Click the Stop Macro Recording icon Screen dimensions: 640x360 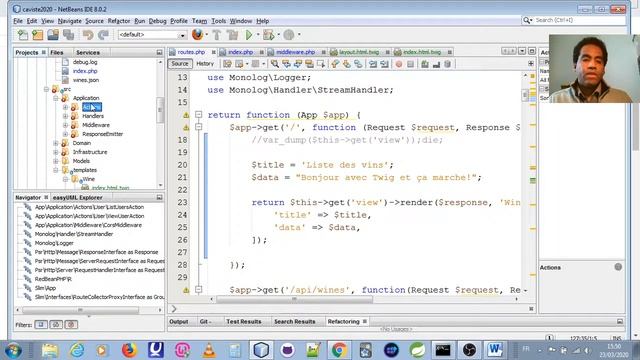(411, 64)
